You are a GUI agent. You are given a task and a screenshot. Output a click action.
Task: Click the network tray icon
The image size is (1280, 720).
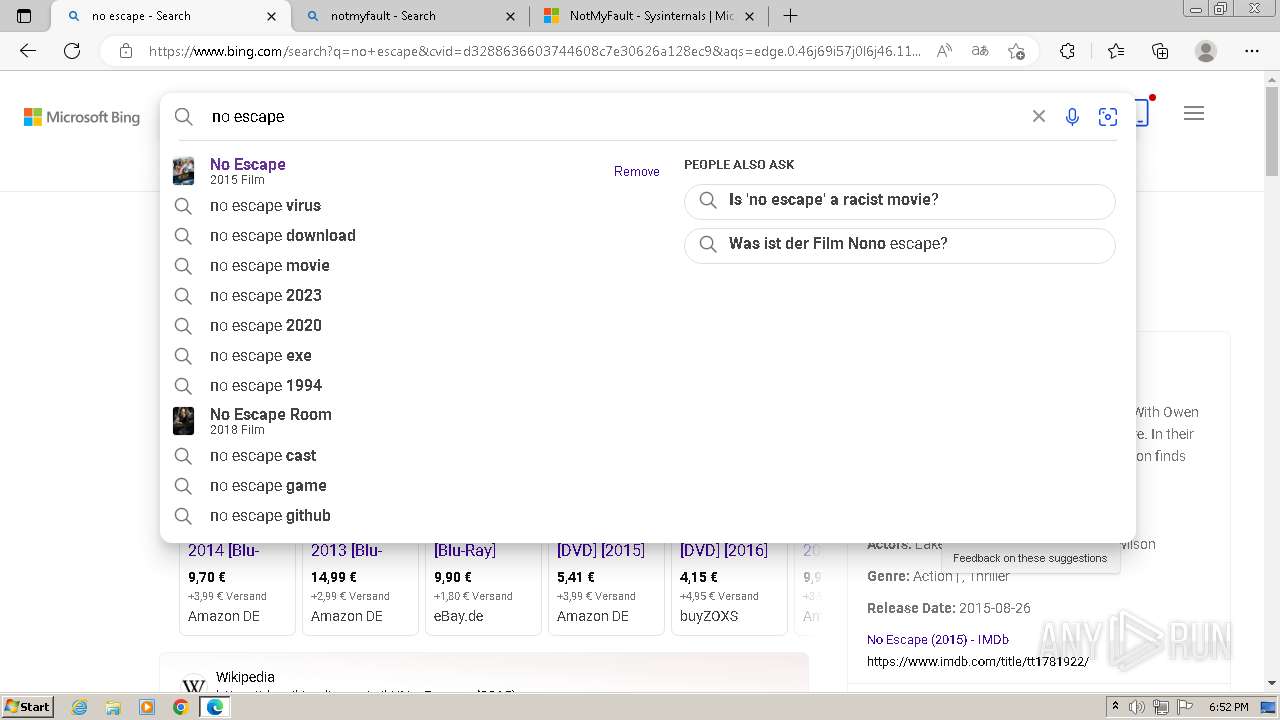click(1161, 707)
